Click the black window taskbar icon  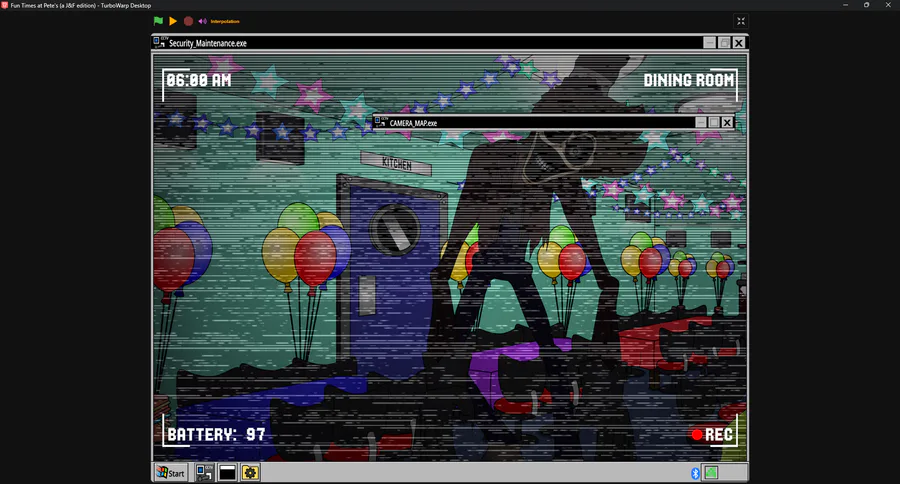coord(227,473)
